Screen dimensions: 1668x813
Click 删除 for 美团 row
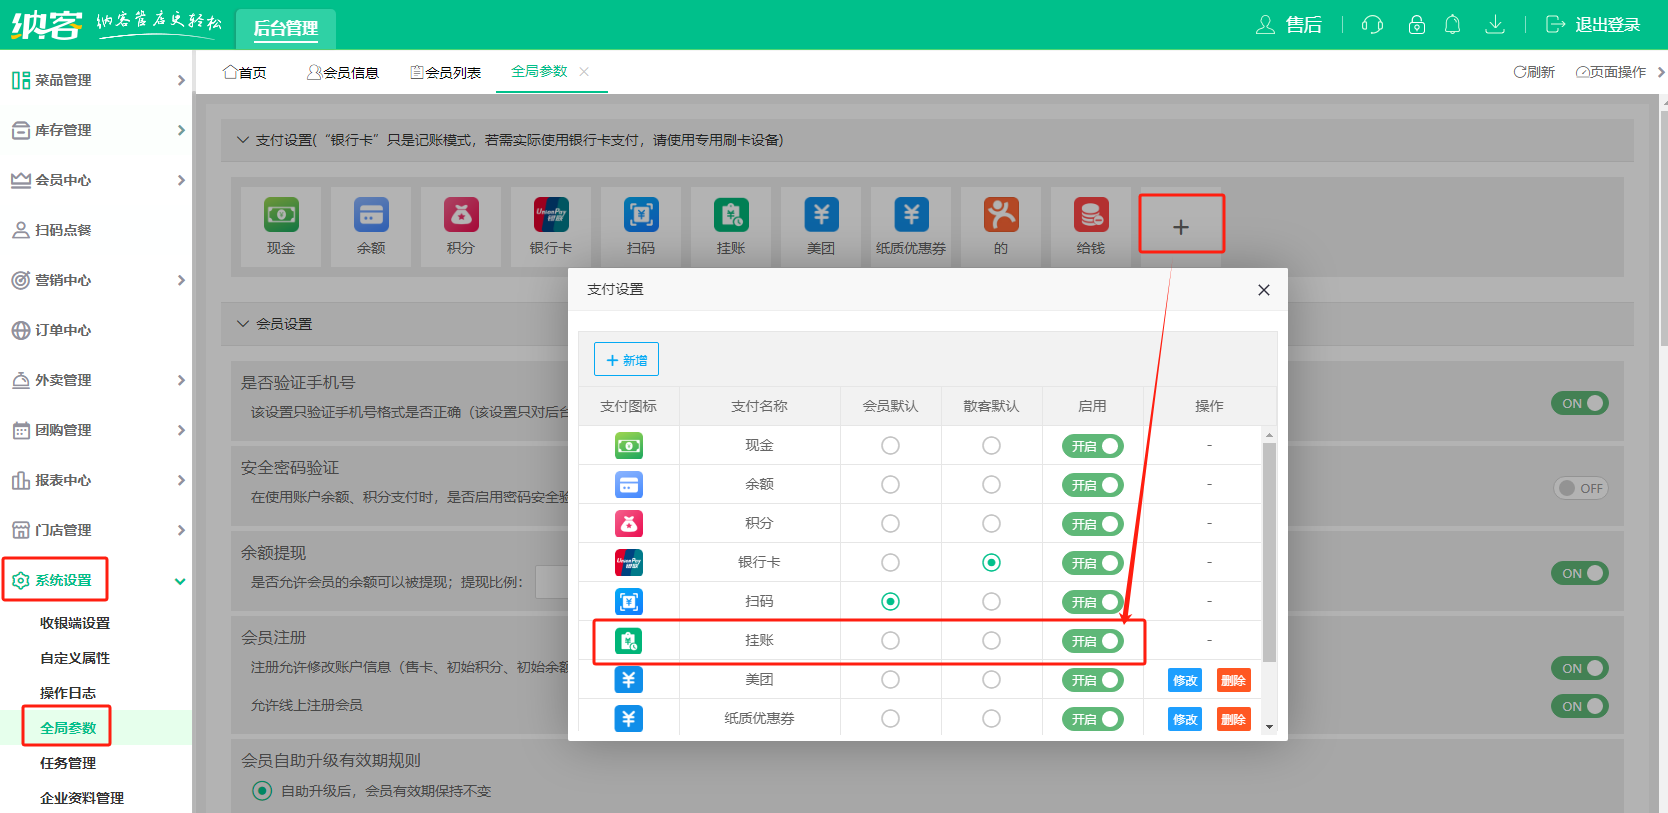(1234, 680)
